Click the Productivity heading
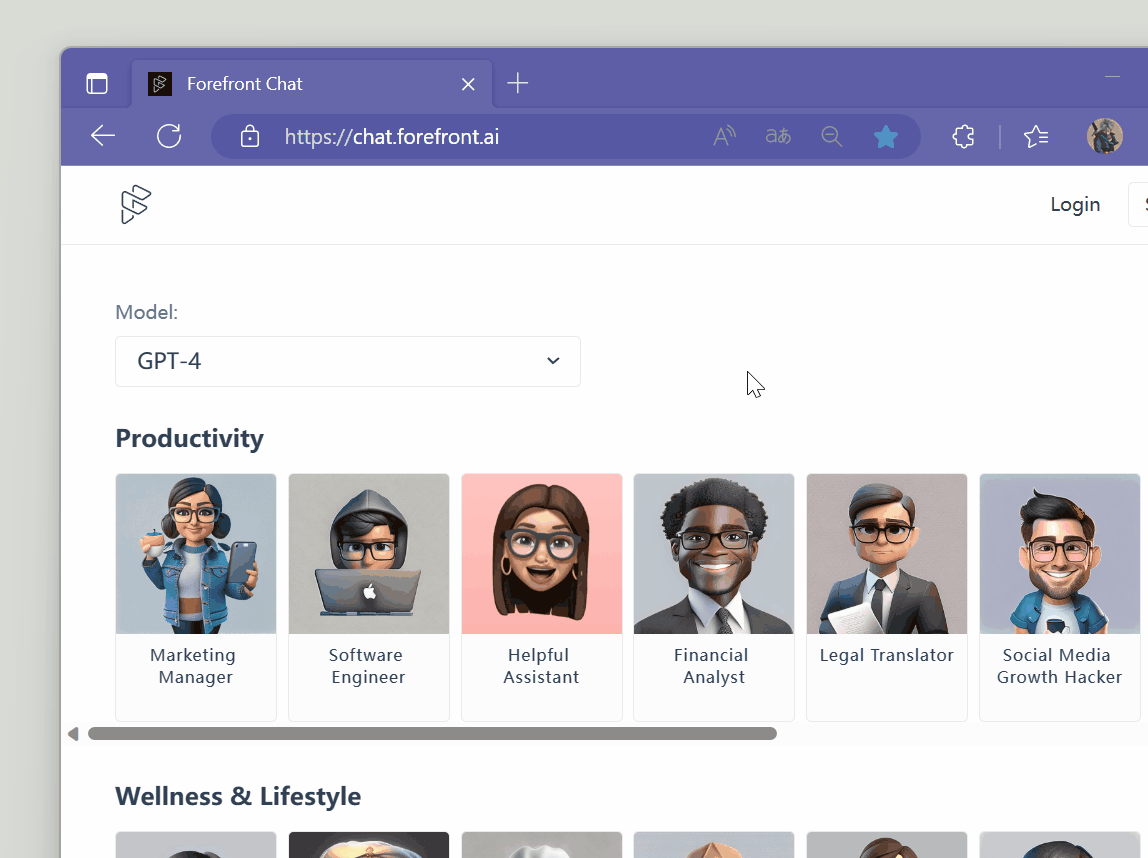Viewport: 1148px width, 858px height. [x=190, y=439]
